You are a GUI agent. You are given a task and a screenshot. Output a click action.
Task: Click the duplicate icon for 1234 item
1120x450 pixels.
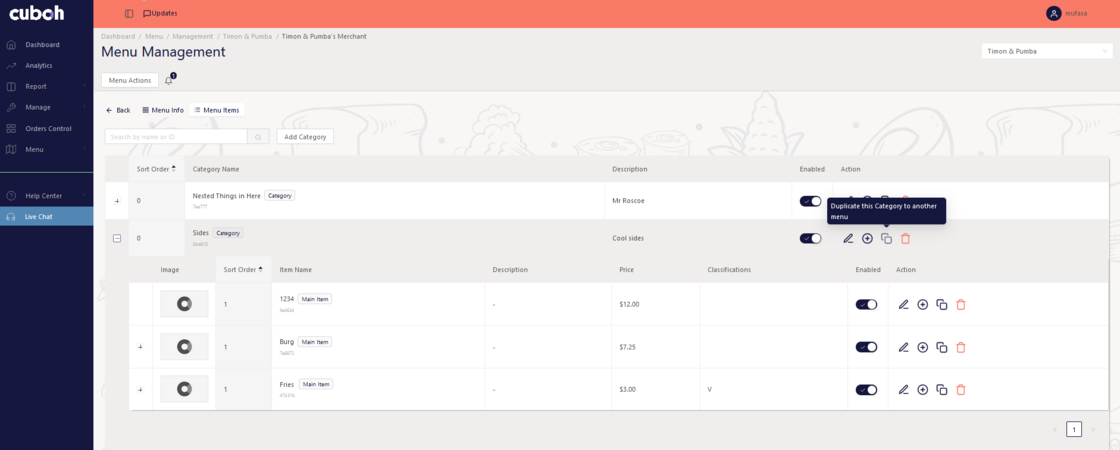tap(942, 304)
